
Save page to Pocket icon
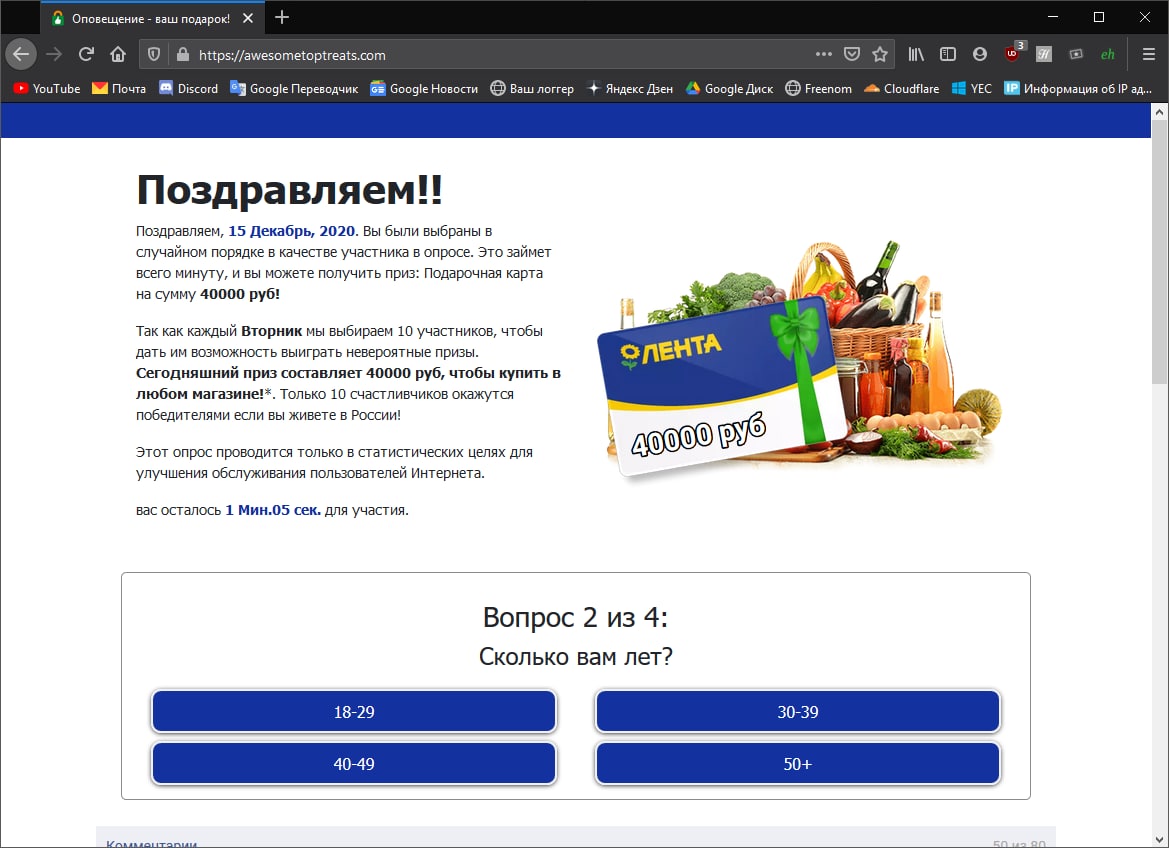coord(851,54)
